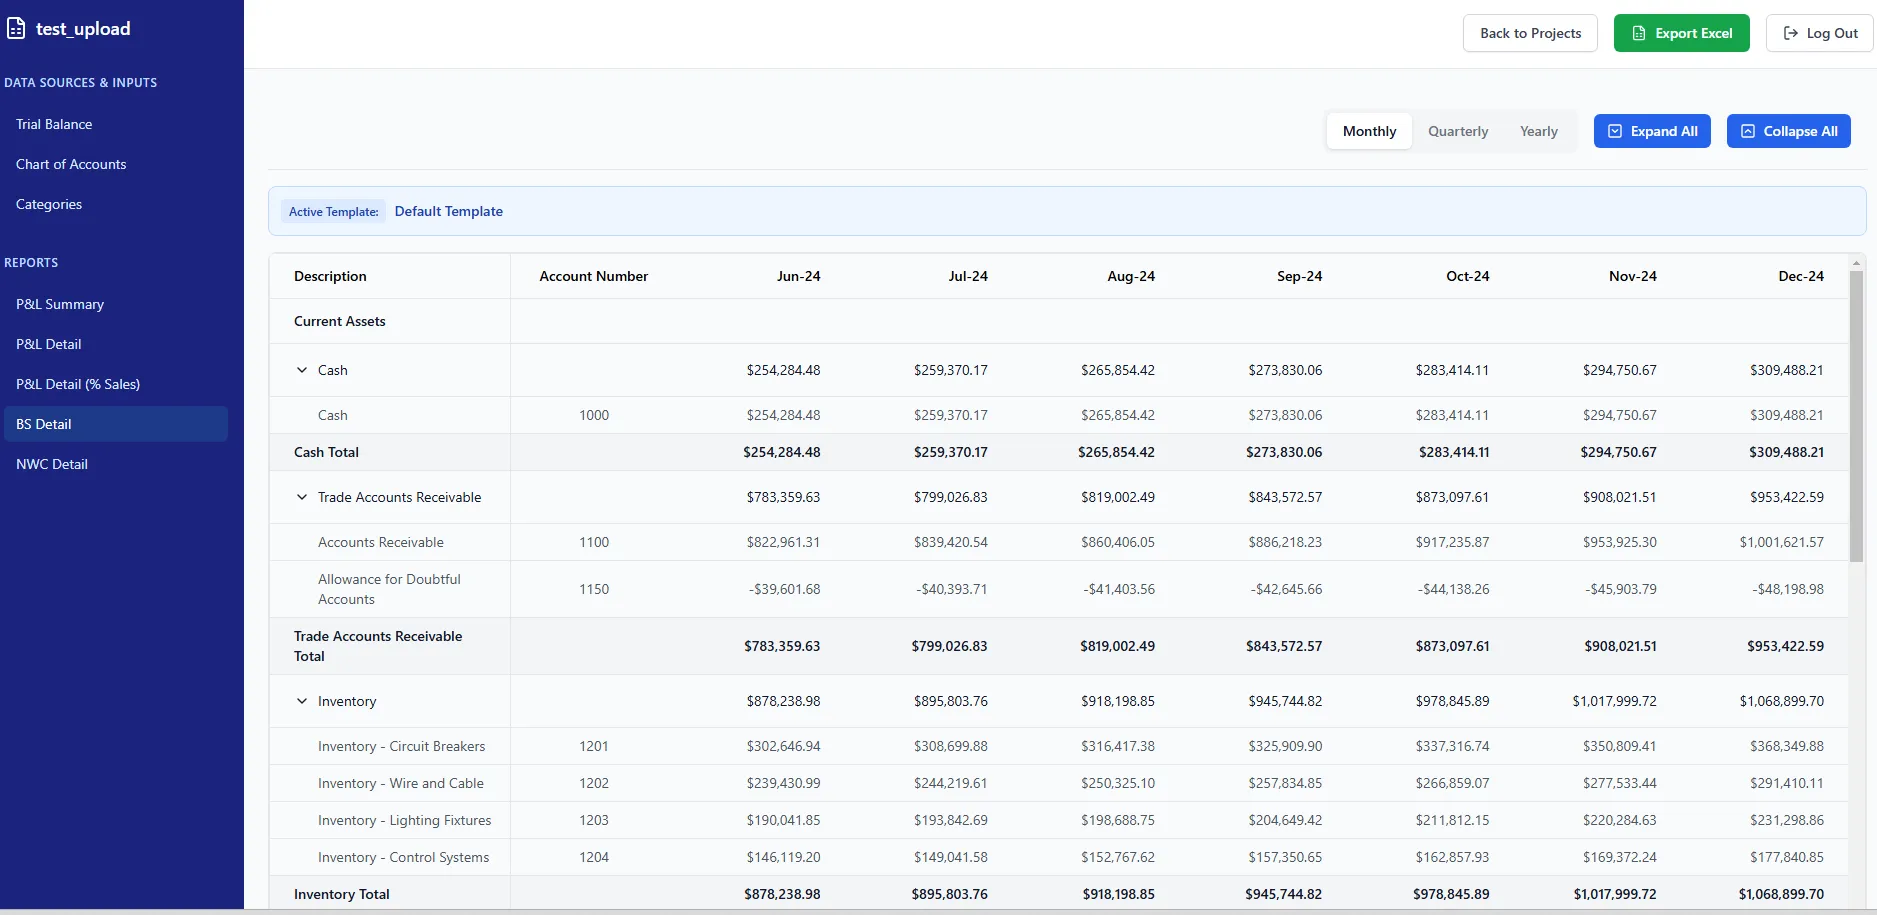Screen dimensions: 1877x915
Task: Collapse the Cash group chevron
Action: (302, 370)
